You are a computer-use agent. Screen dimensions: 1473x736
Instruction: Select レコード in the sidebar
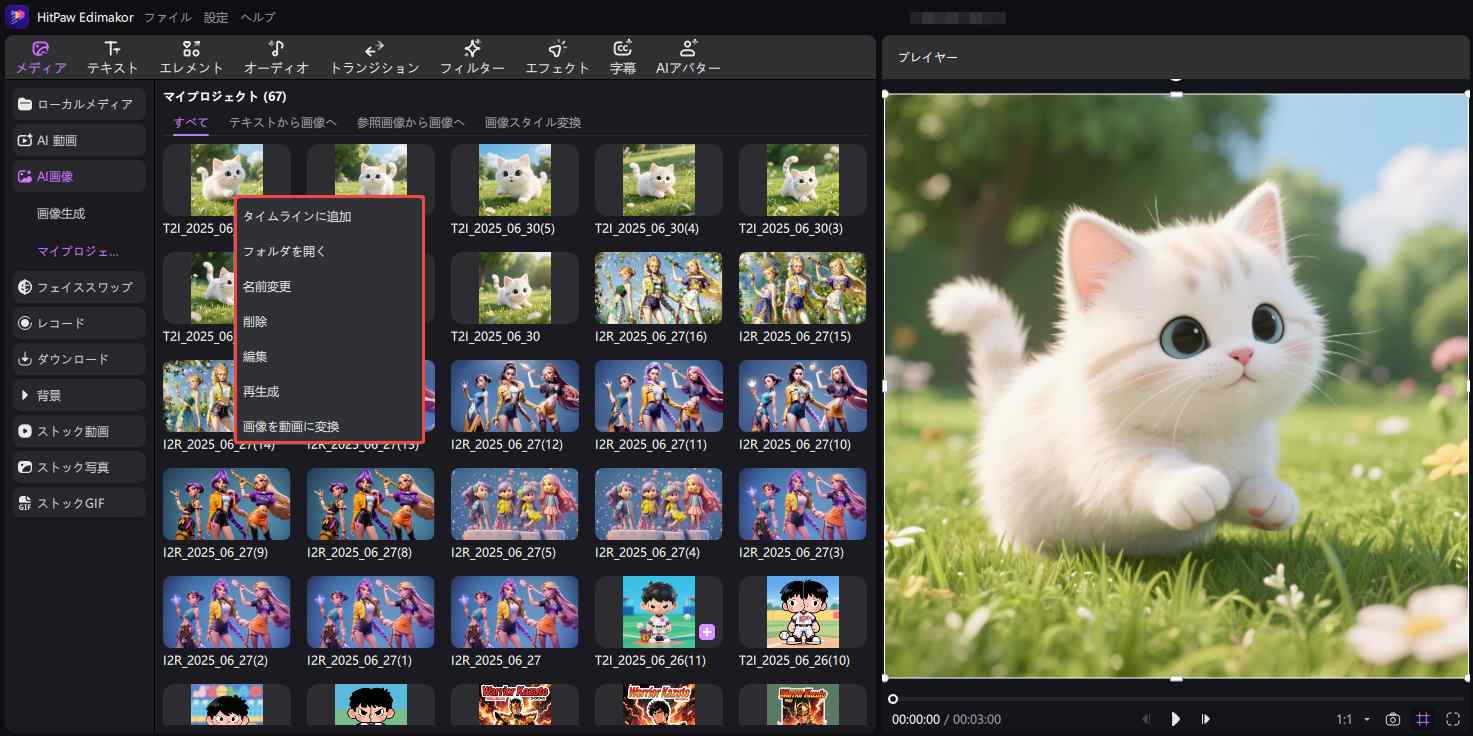point(80,323)
